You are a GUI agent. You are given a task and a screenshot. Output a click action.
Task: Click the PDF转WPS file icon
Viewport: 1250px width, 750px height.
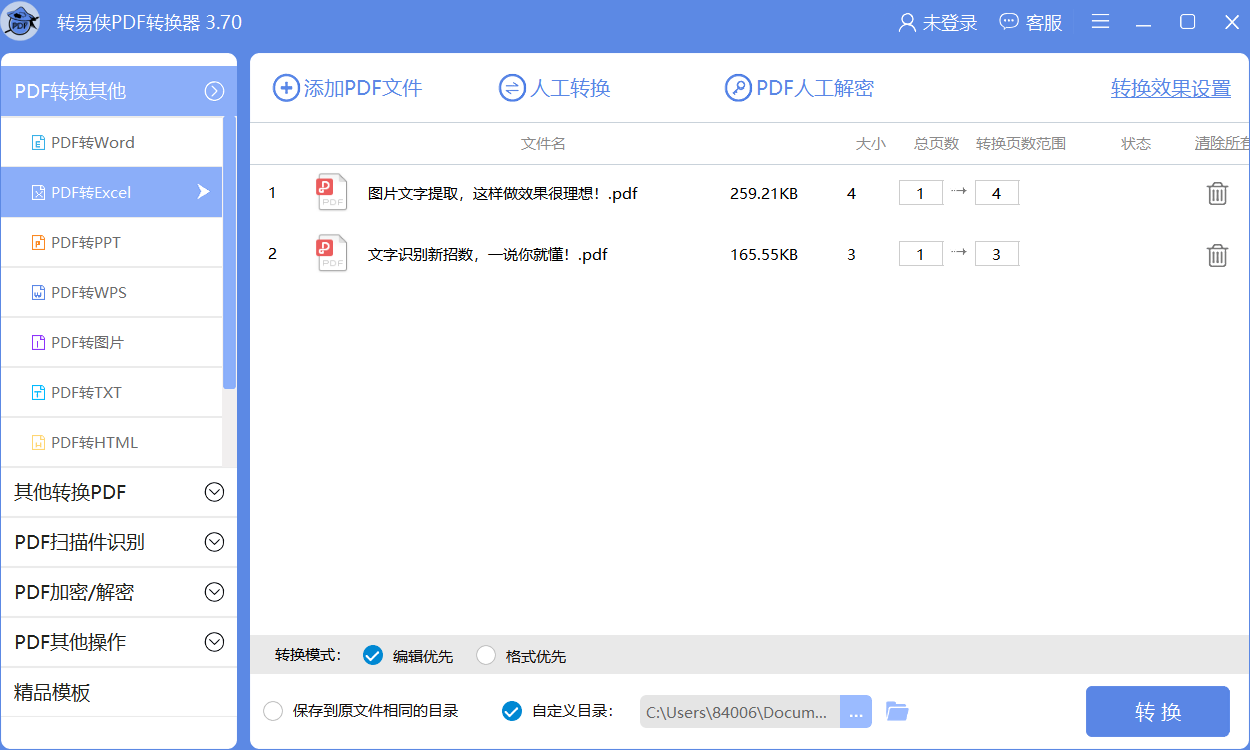pyautogui.click(x=39, y=293)
